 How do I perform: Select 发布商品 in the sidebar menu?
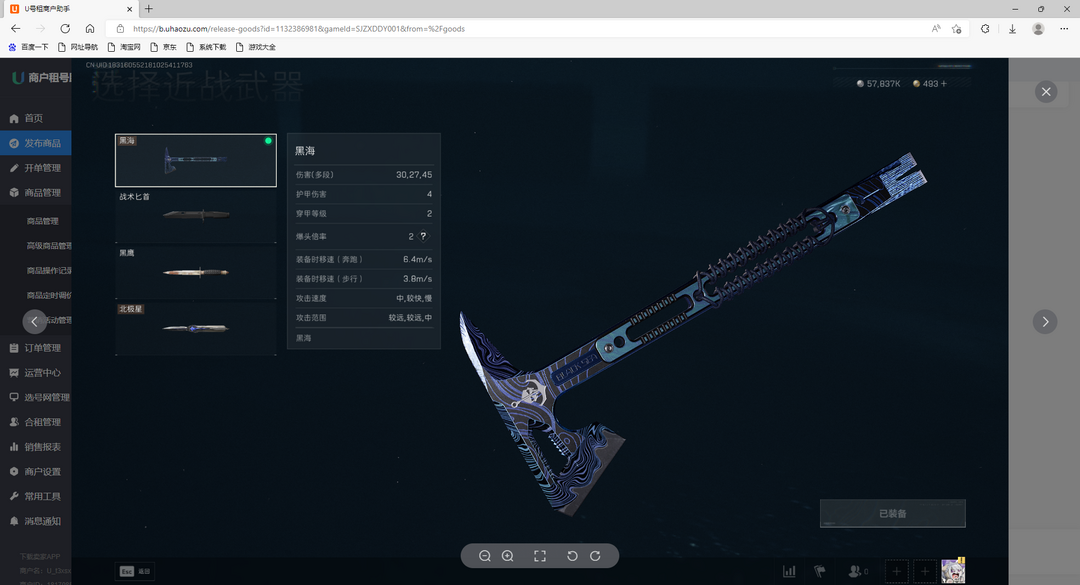click(42, 143)
